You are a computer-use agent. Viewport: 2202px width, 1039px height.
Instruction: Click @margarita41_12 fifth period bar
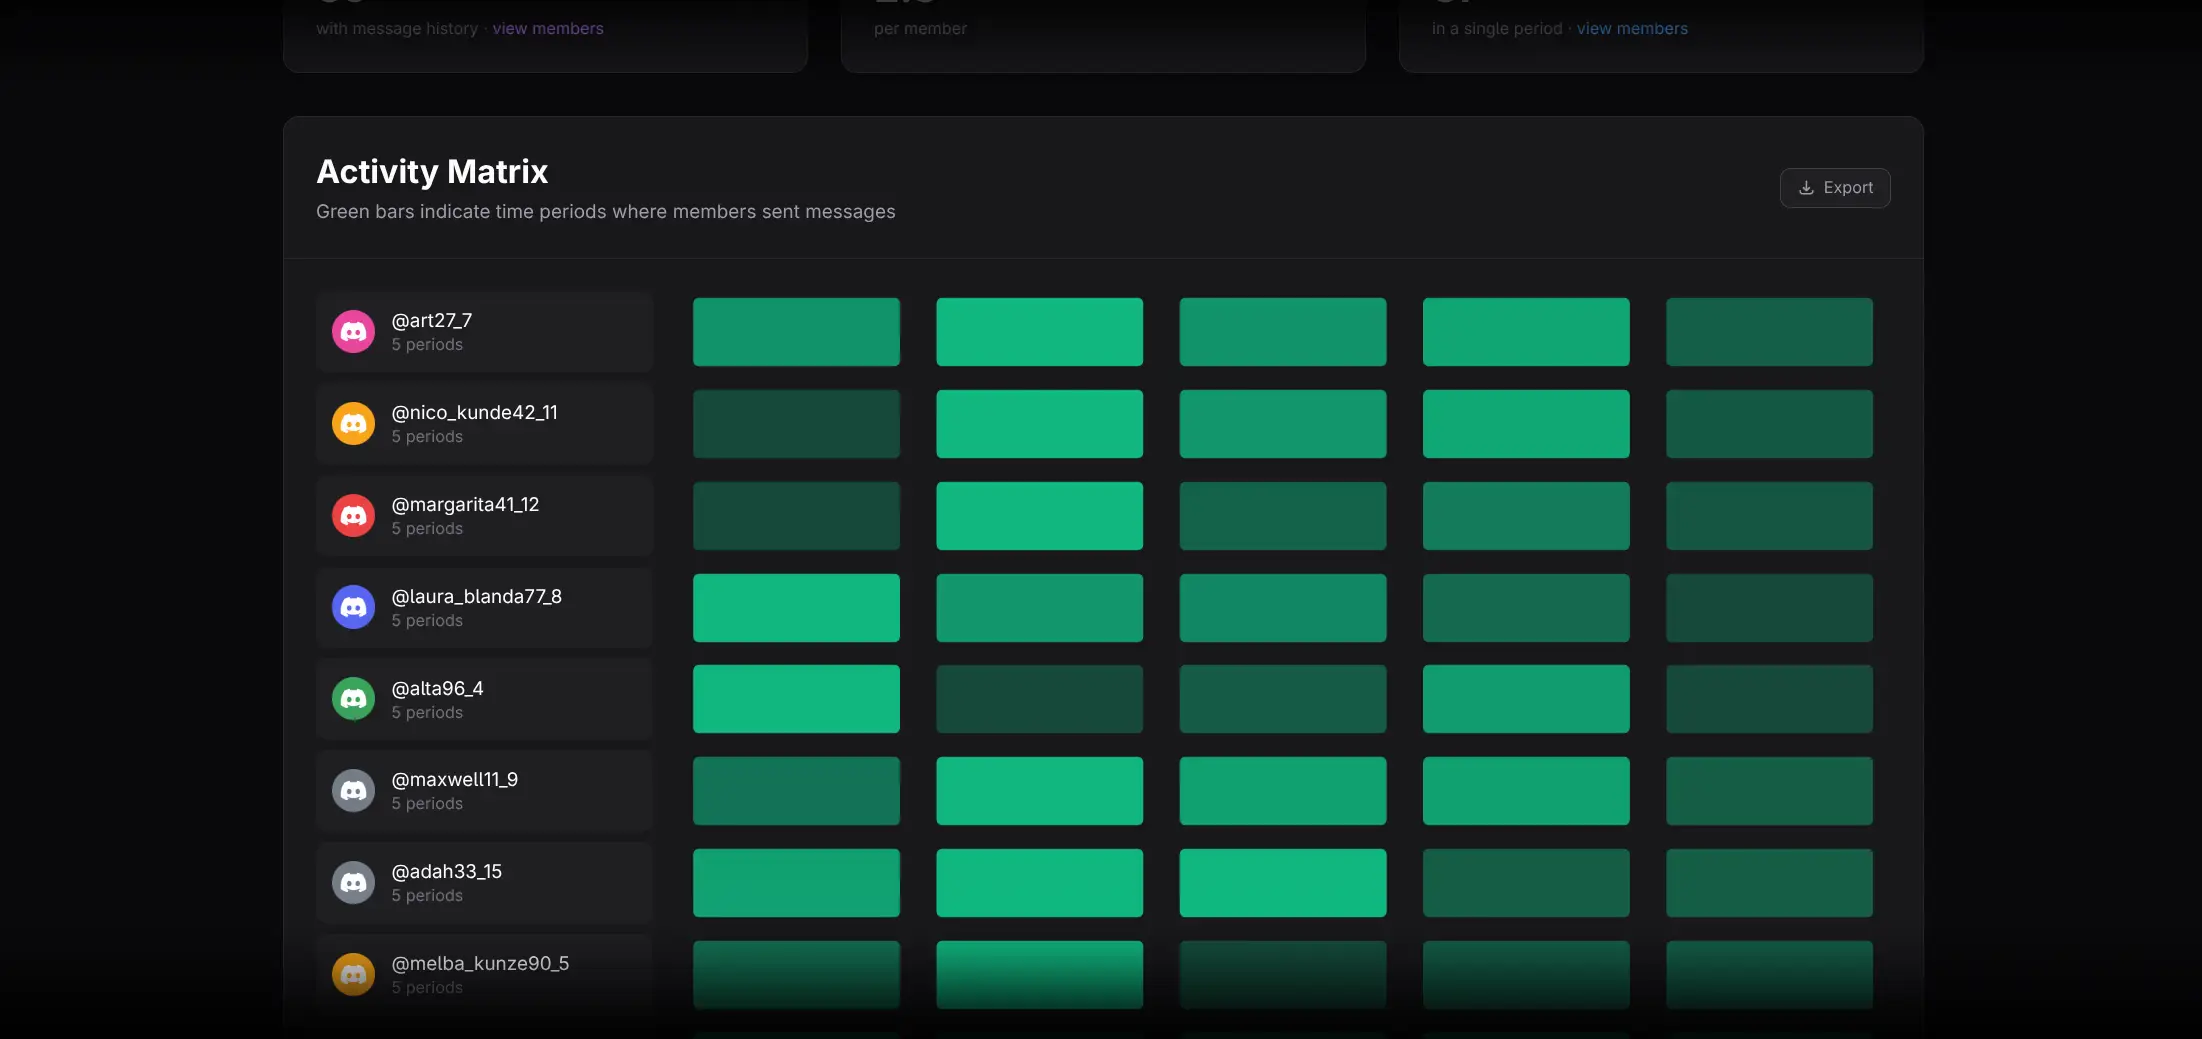1770,516
